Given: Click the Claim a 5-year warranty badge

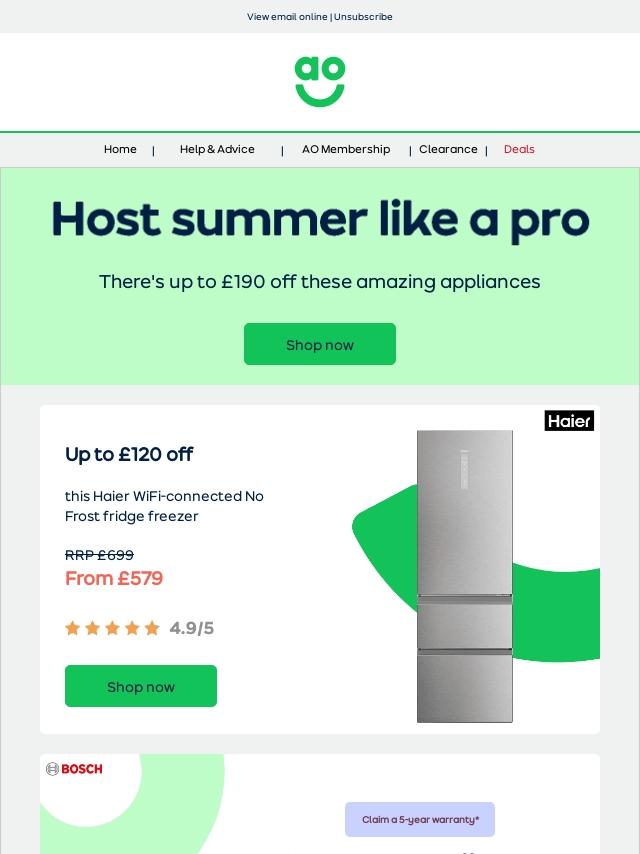Looking at the screenshot, I should (420, 819).
